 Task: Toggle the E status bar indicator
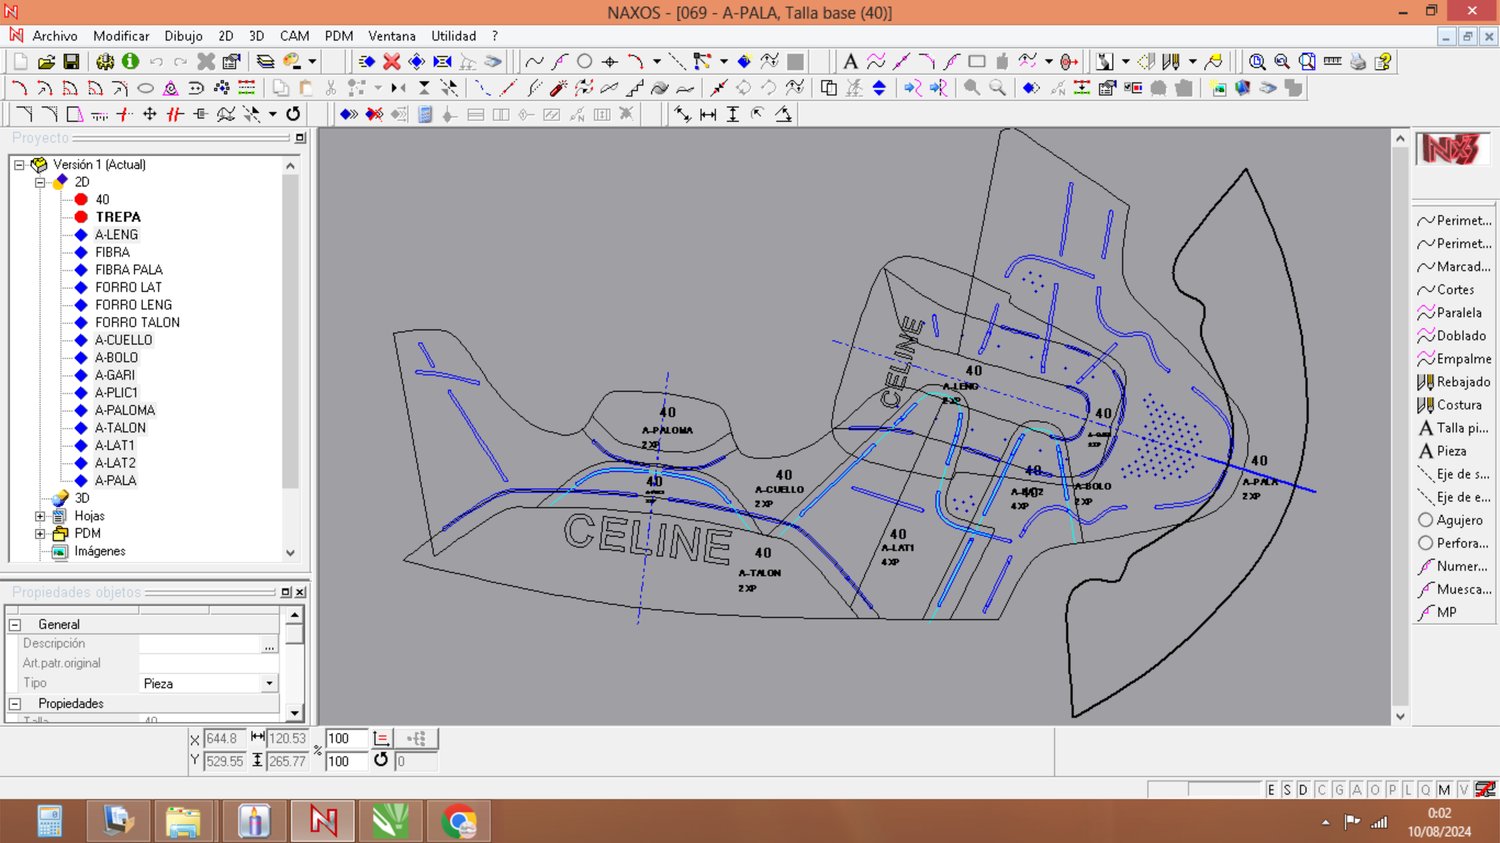1271,790
